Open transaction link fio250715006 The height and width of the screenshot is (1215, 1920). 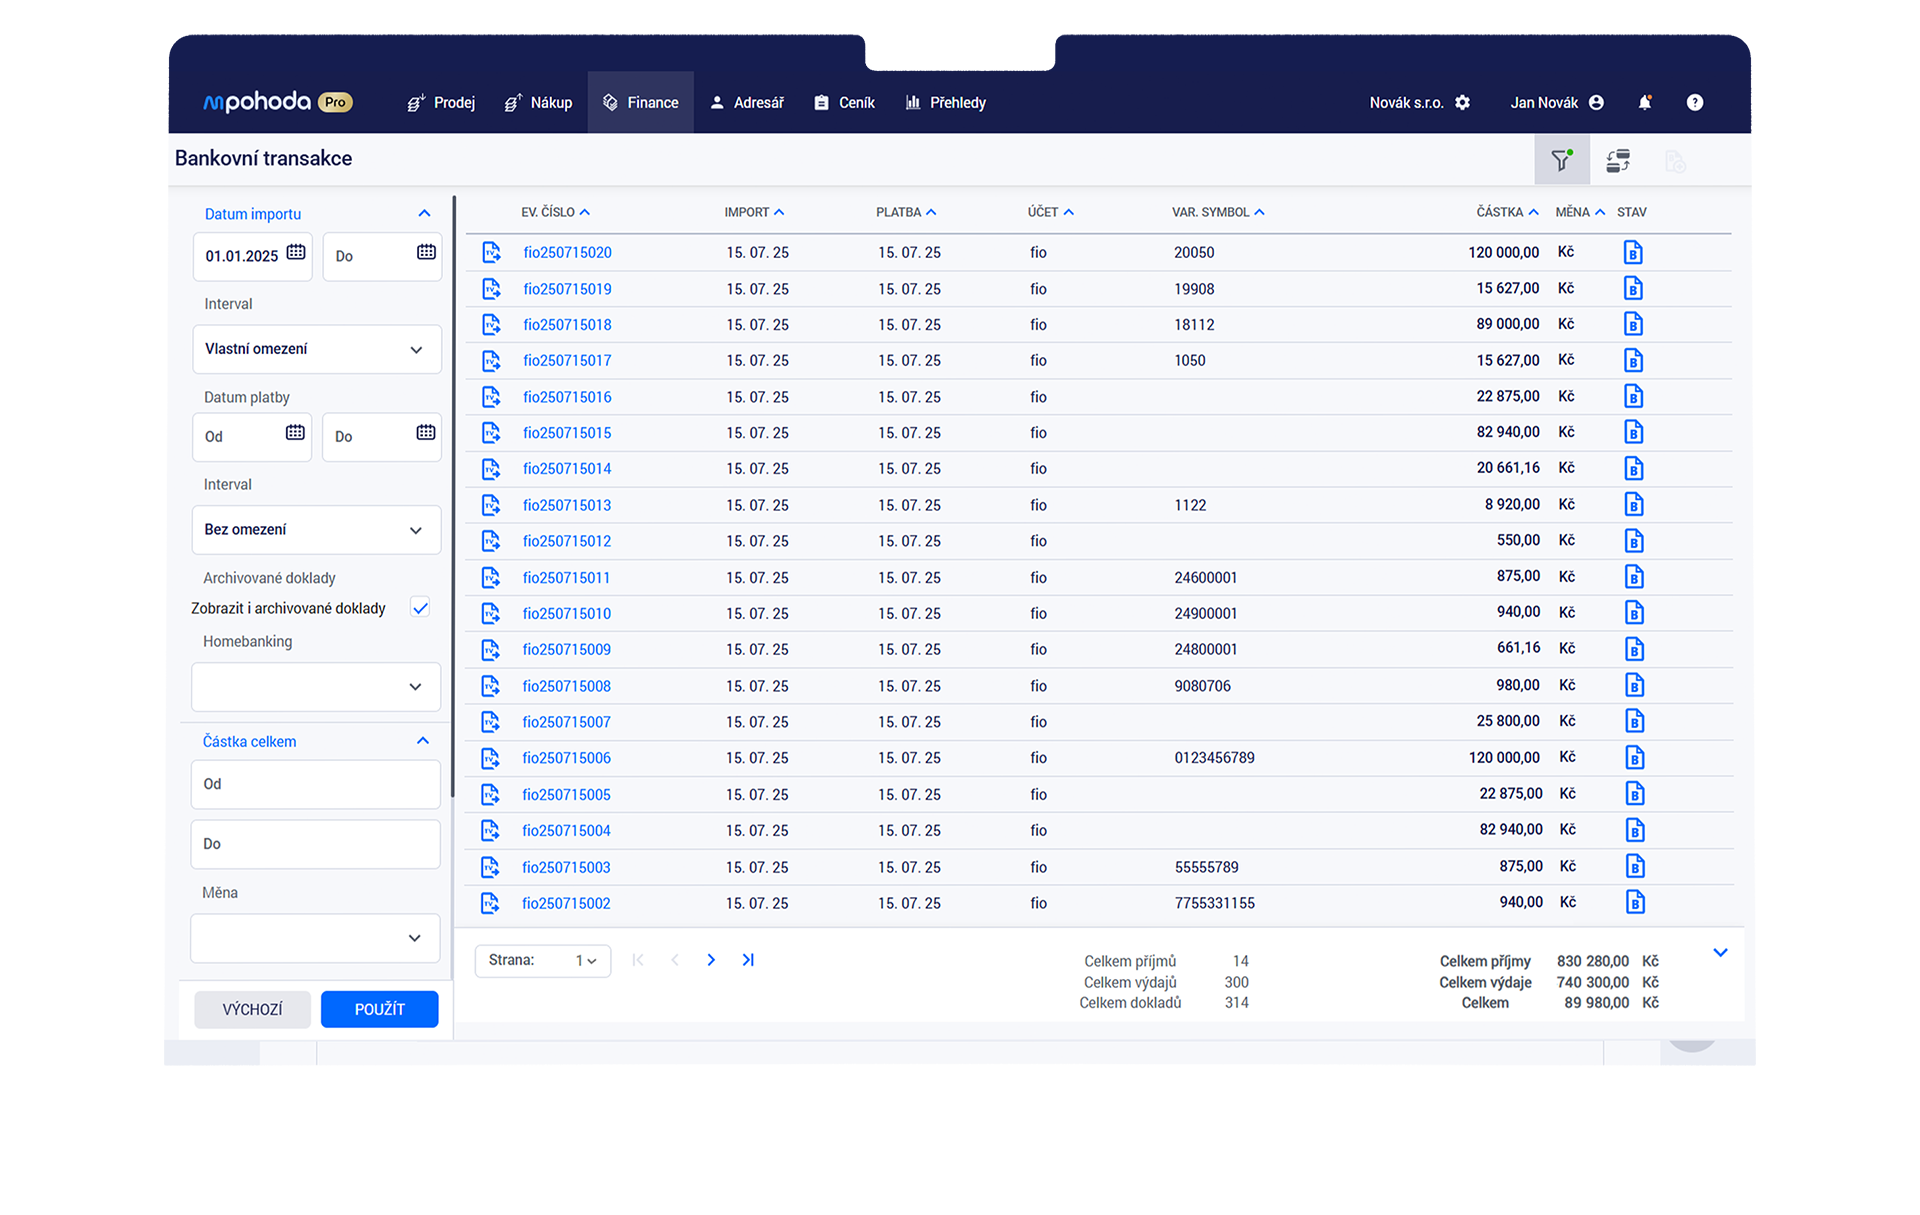point(566,758)
